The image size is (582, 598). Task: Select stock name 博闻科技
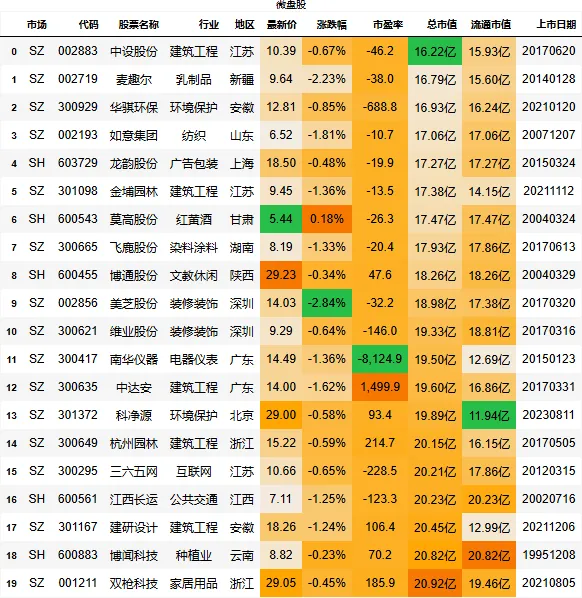tap(134, 556)
